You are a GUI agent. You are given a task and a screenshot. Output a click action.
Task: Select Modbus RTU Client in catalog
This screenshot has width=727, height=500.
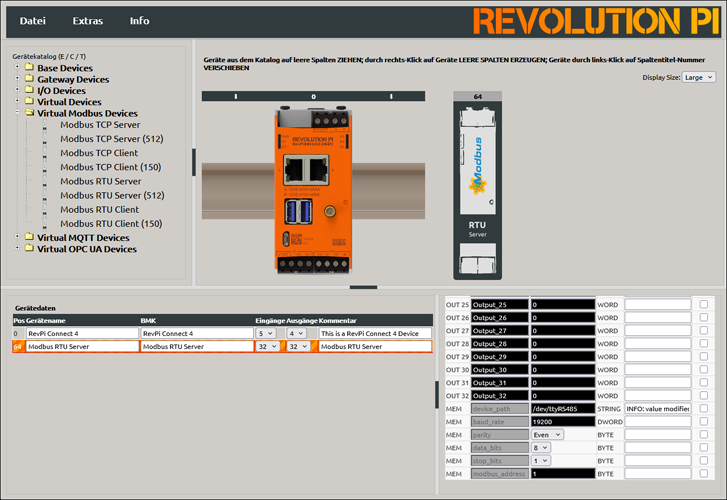99,210
